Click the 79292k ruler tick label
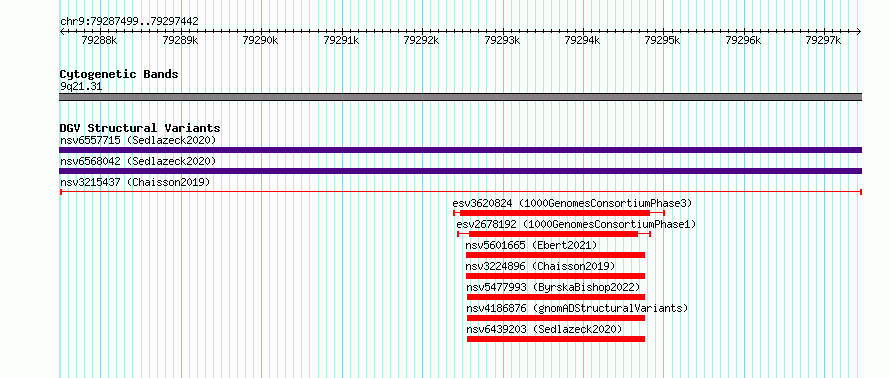Viewport: 890px width, 378px height. (x=421, y=40)
